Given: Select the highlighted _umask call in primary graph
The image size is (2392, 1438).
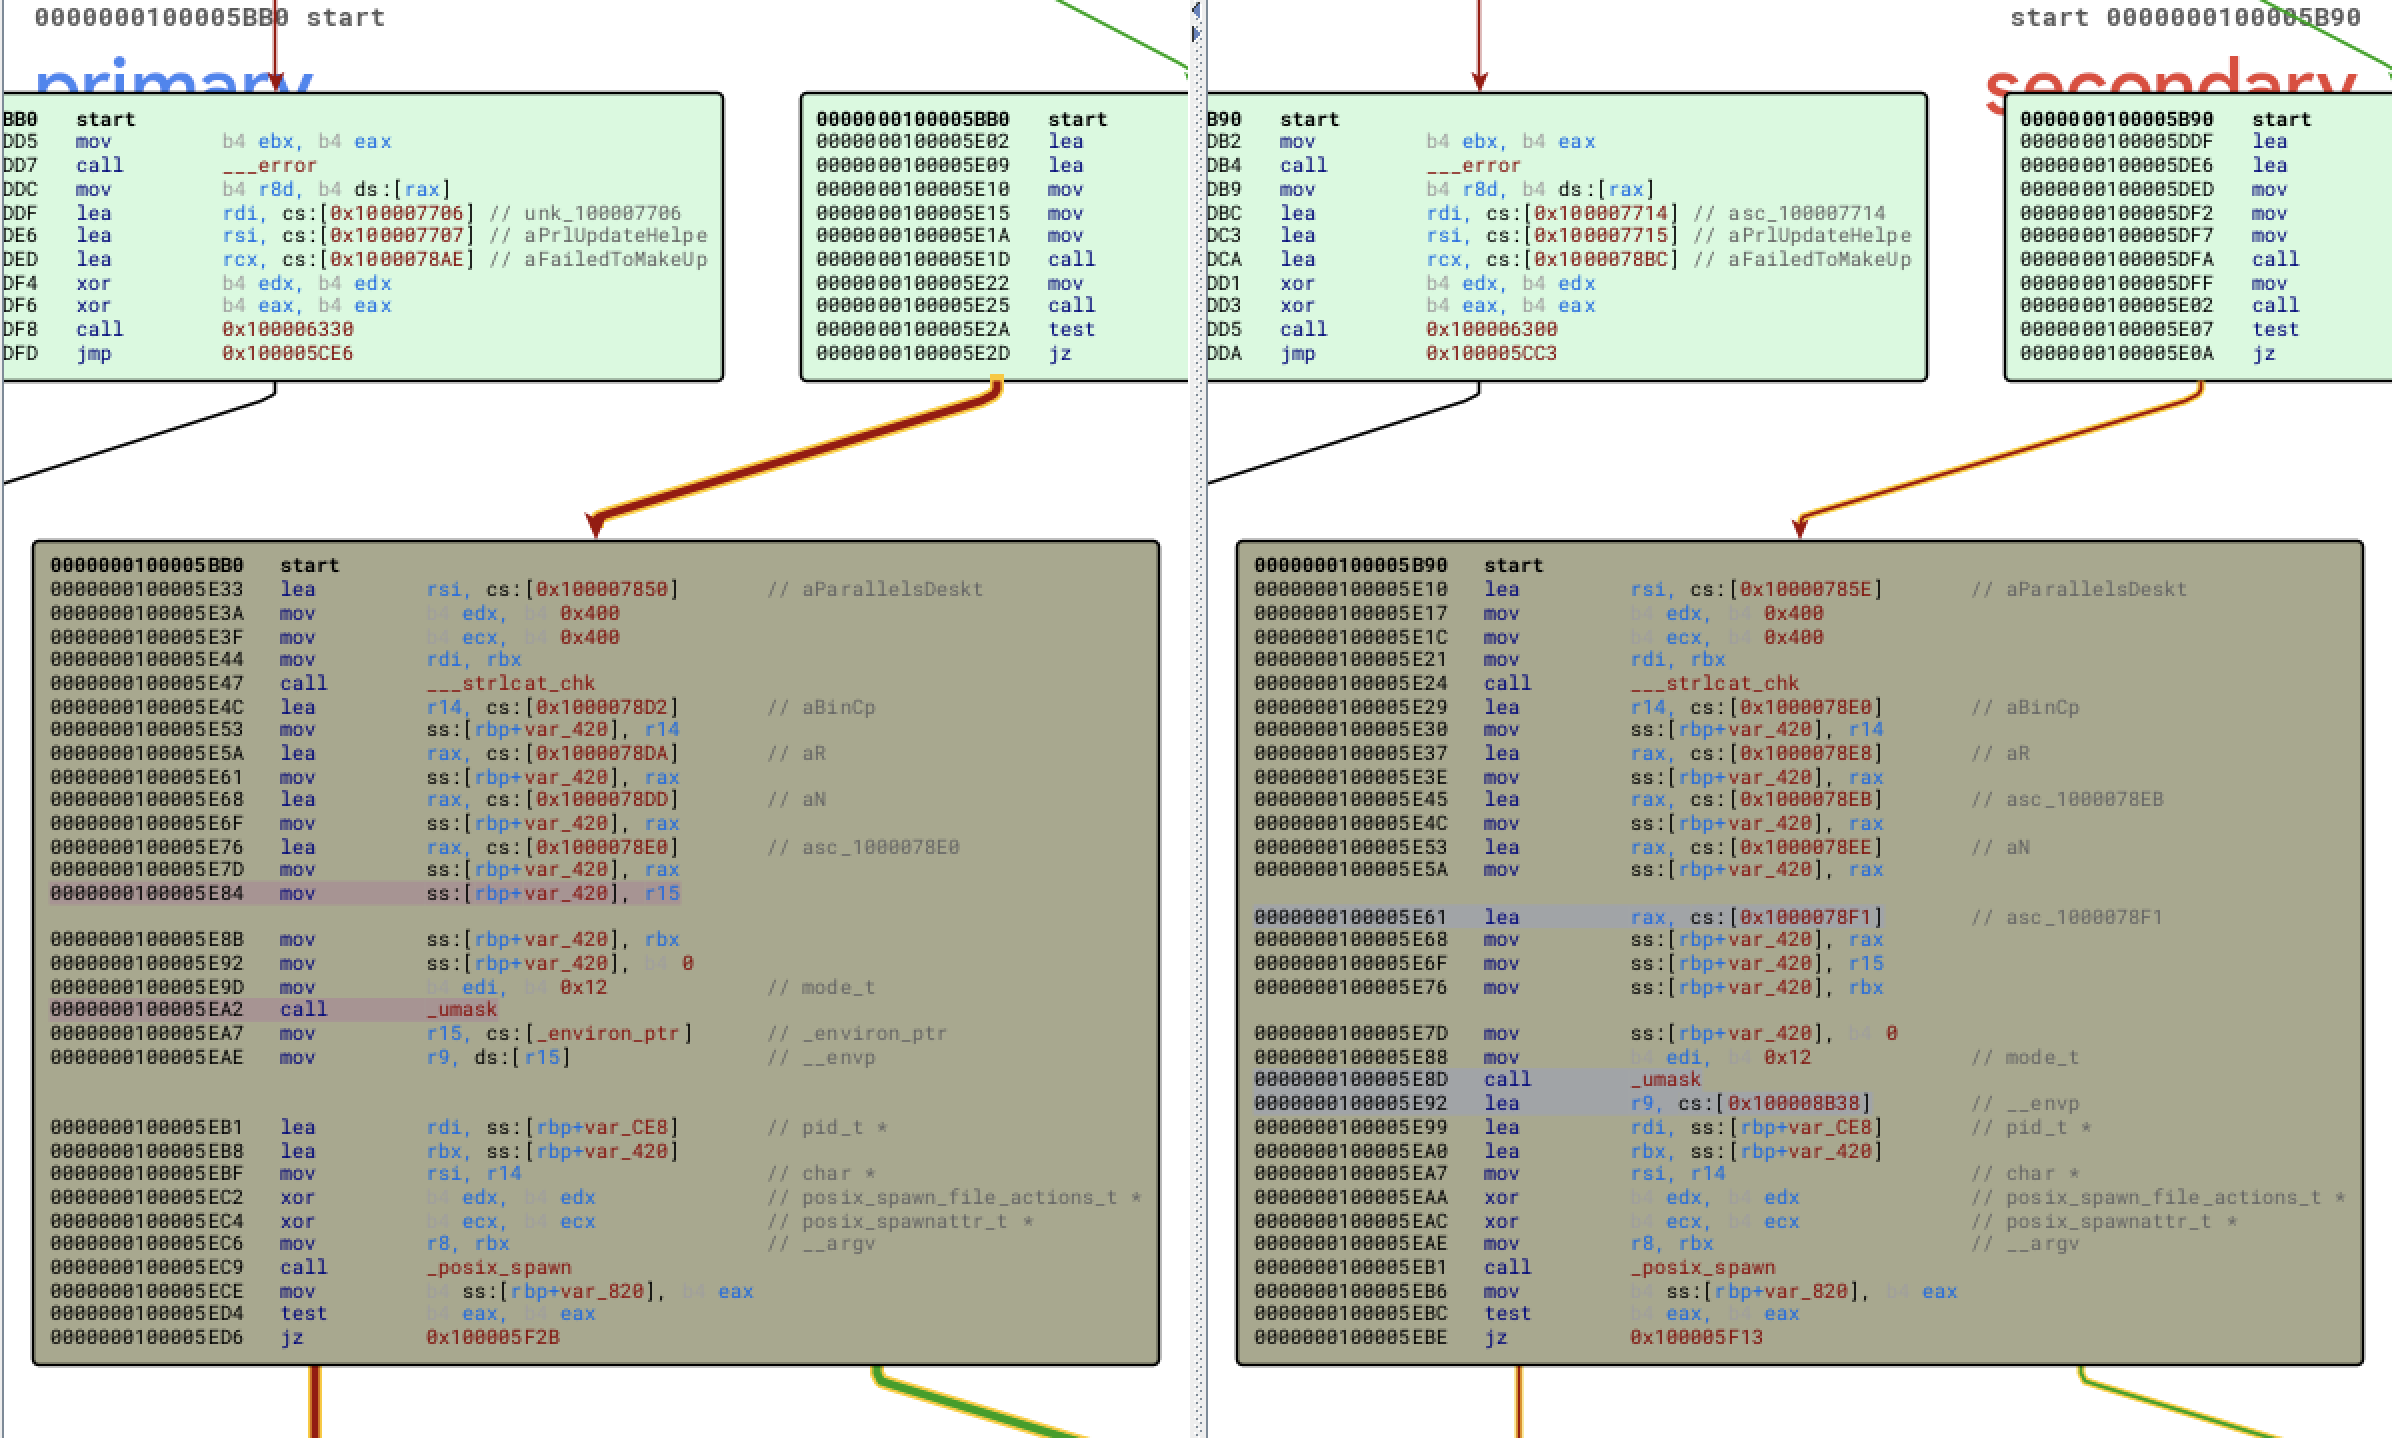Looking at the screenshot, I should (462, 1009).
